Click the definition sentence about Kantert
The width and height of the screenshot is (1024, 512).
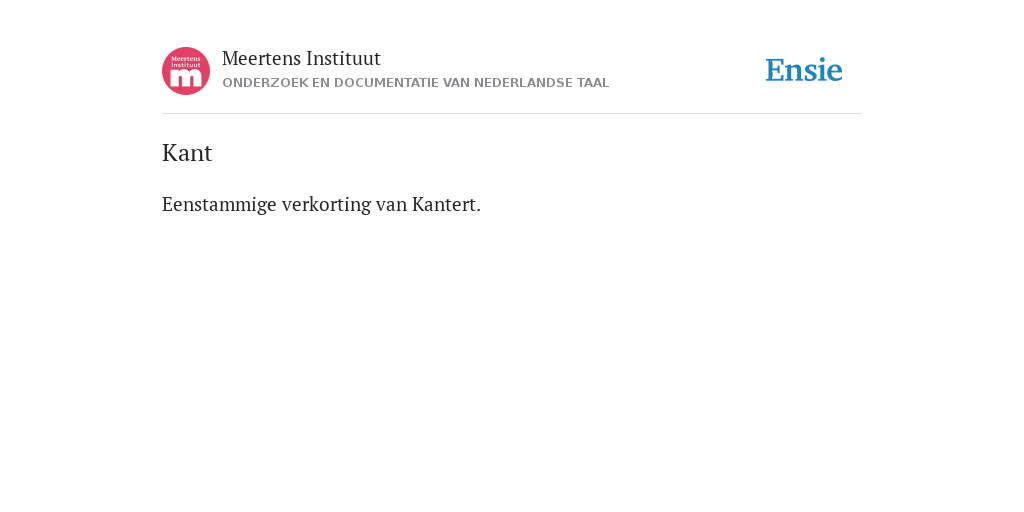tap(321, 204)
